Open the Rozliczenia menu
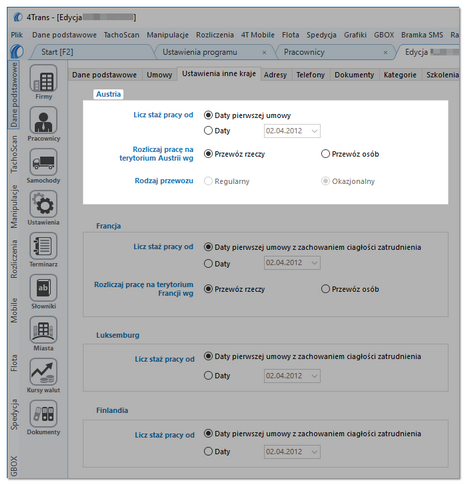This screenshot has height=485, width=466. point(215,35)
